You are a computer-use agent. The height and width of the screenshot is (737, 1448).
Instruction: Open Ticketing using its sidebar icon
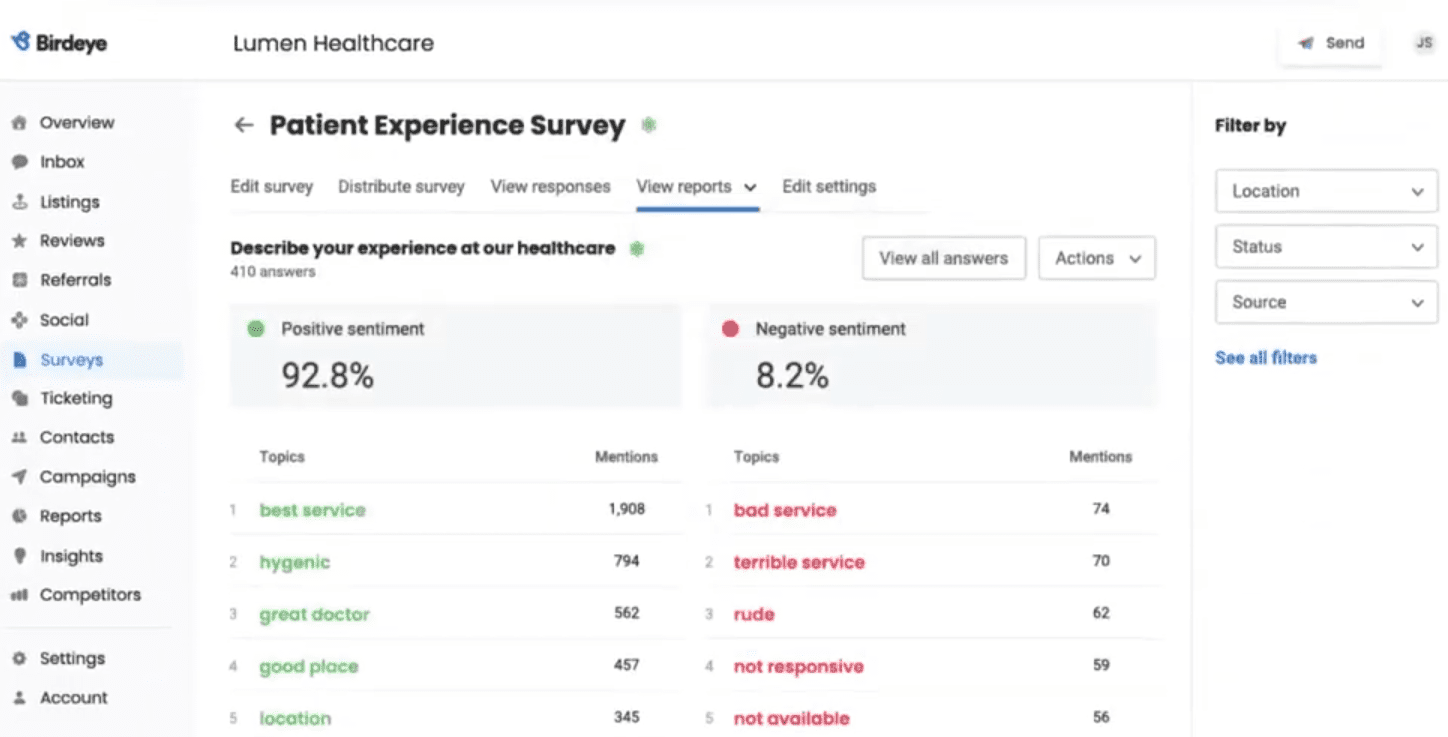(x=18, y=398)
